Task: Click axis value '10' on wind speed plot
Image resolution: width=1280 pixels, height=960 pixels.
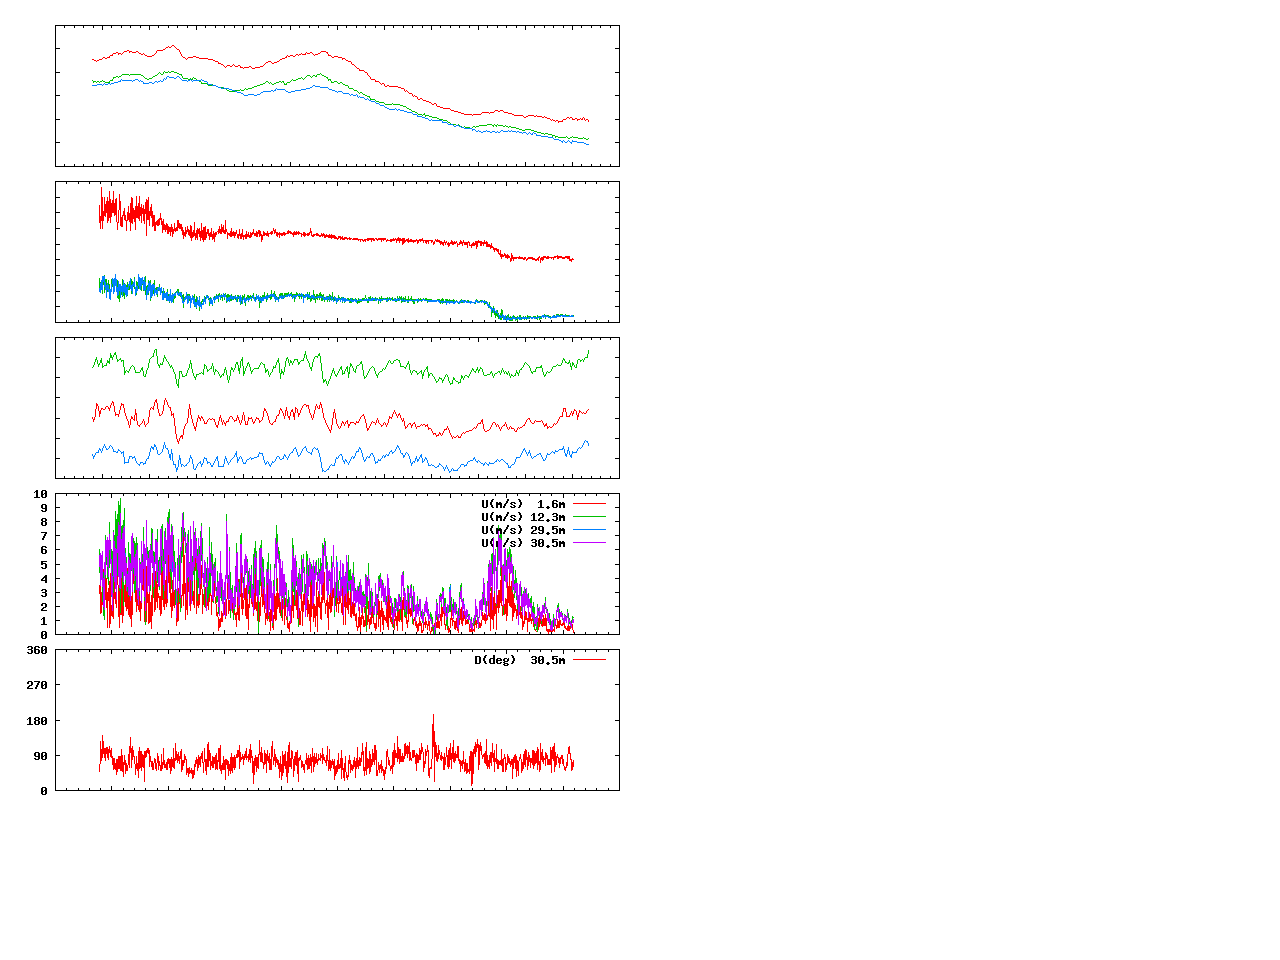Action: tap(41, 494)
